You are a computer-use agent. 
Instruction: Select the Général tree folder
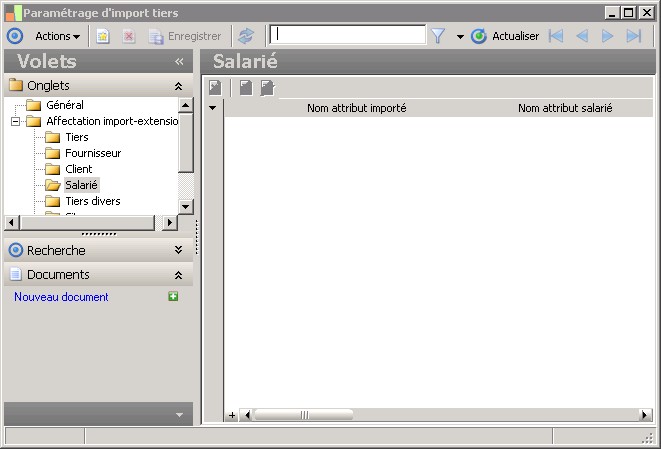(x=65, y=105)
